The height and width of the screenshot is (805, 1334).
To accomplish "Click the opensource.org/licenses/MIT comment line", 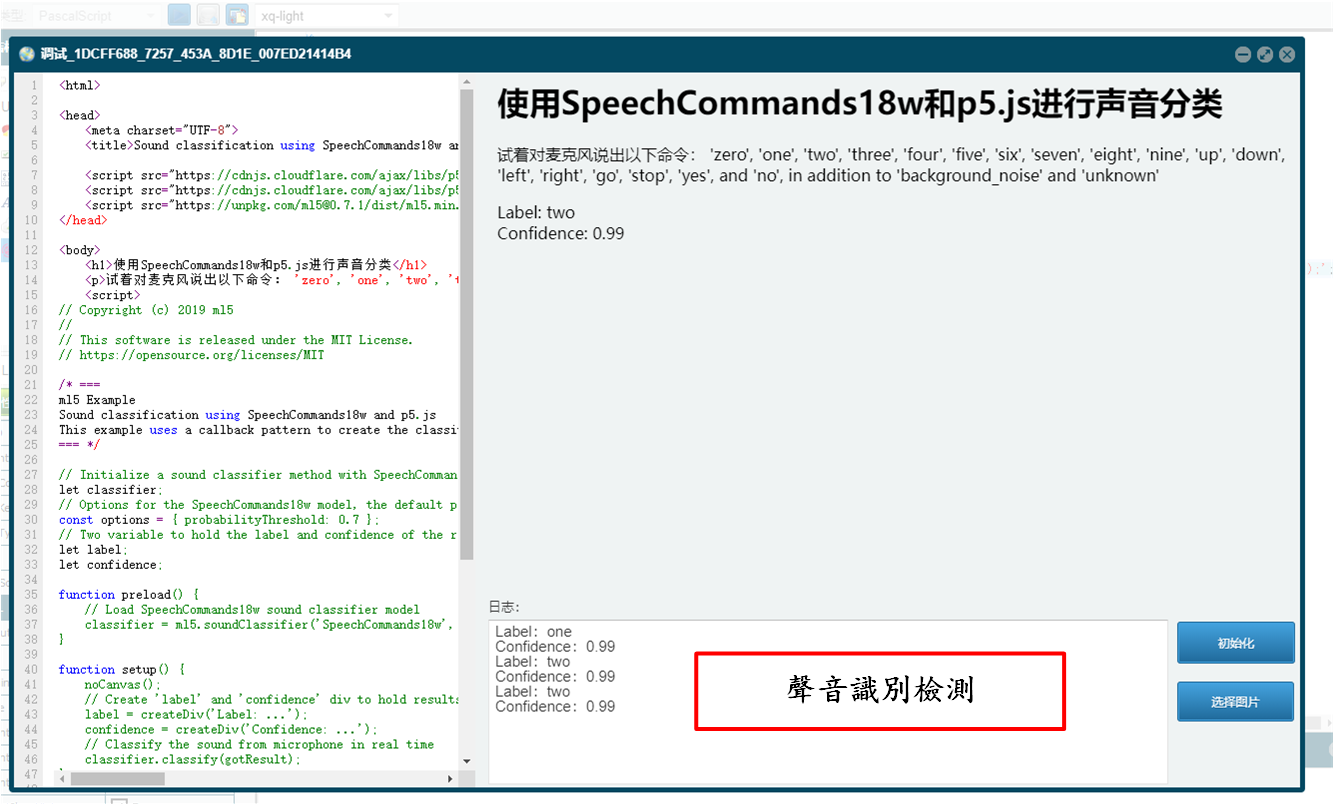I will [x=192, y=355].
